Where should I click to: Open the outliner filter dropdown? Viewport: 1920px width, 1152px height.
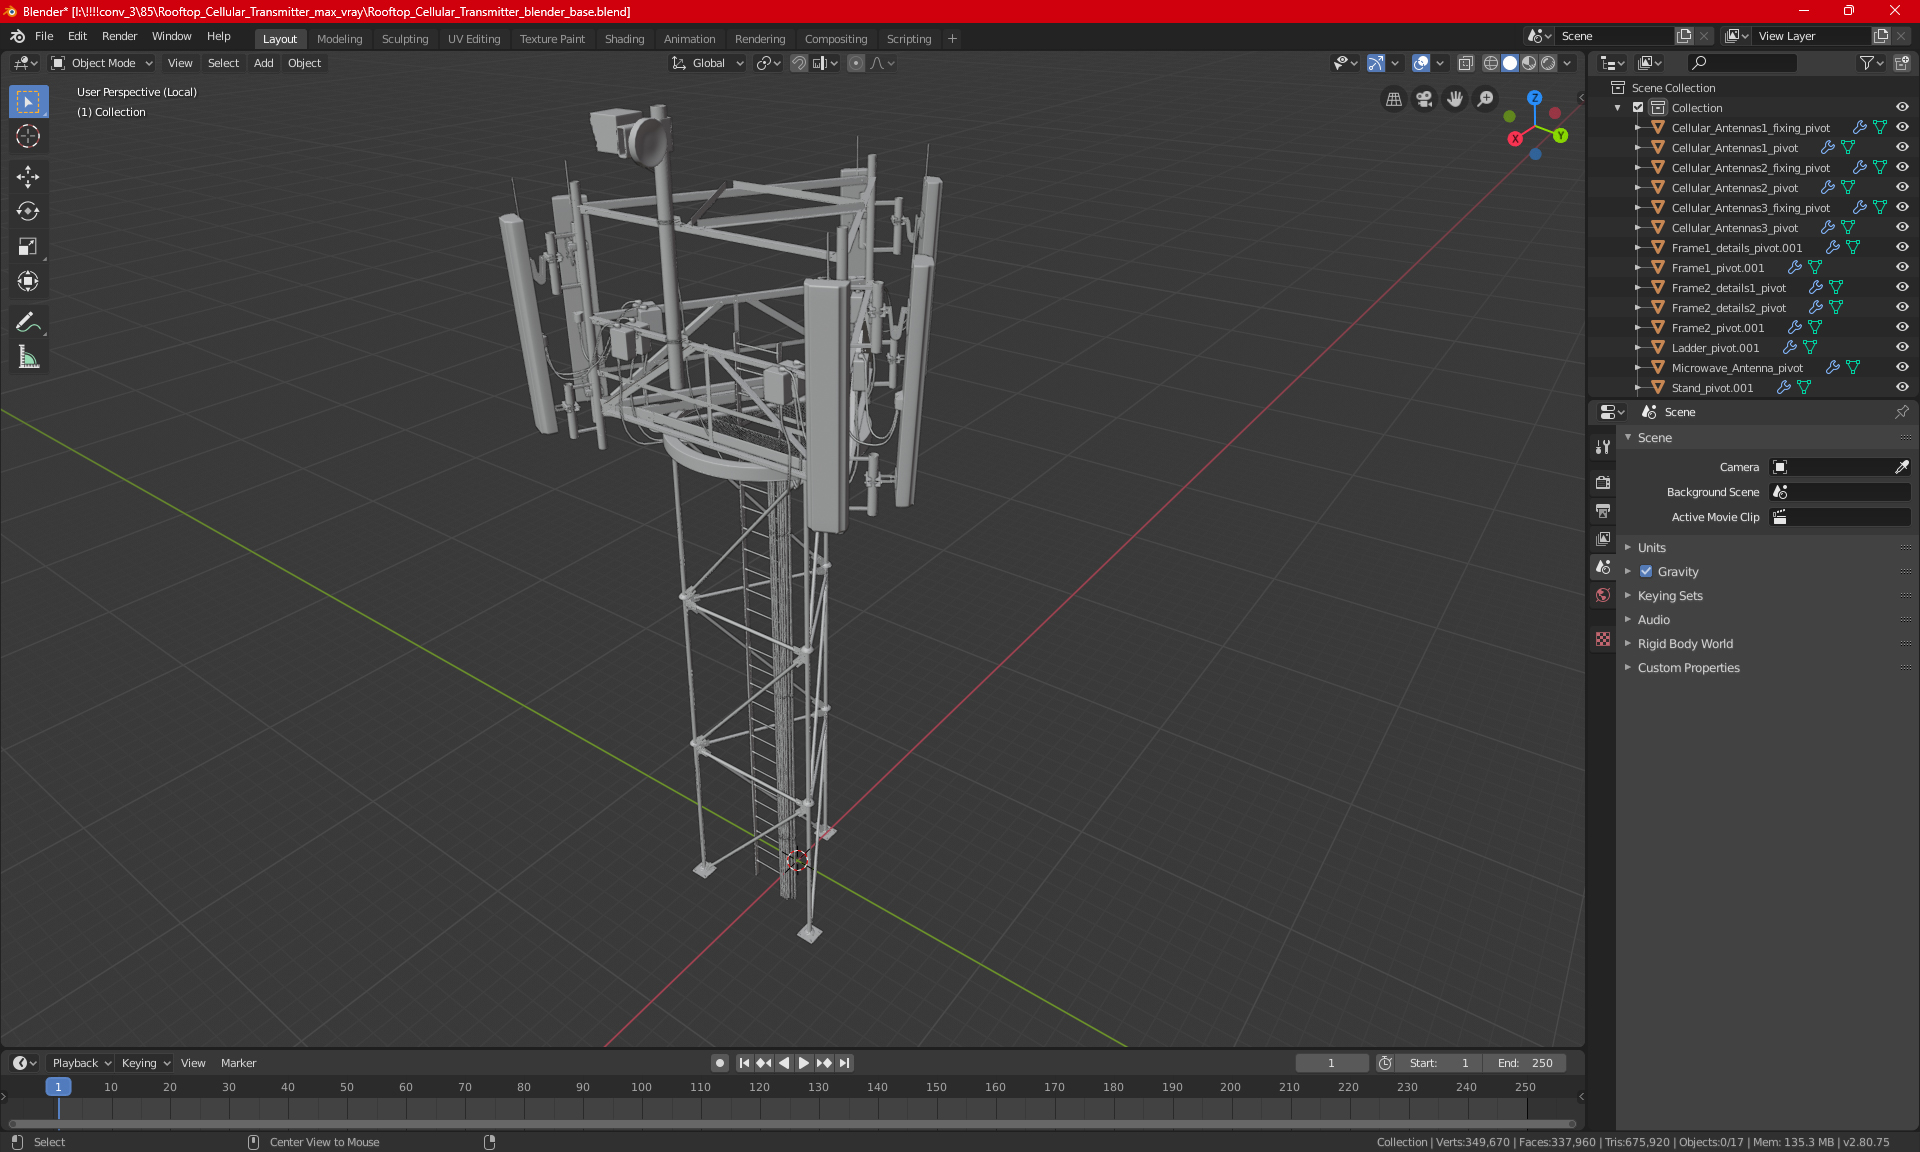tap(1871, 63)
